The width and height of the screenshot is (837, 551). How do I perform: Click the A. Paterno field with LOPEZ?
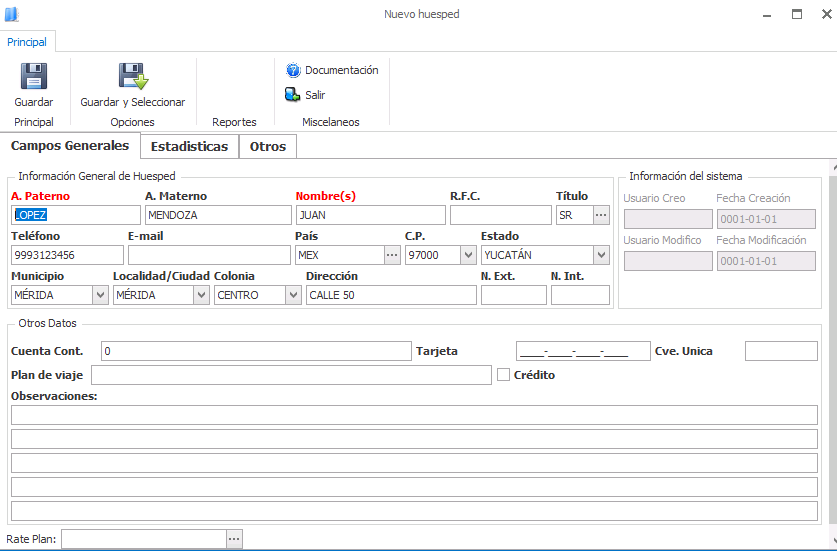click(76, 215)
